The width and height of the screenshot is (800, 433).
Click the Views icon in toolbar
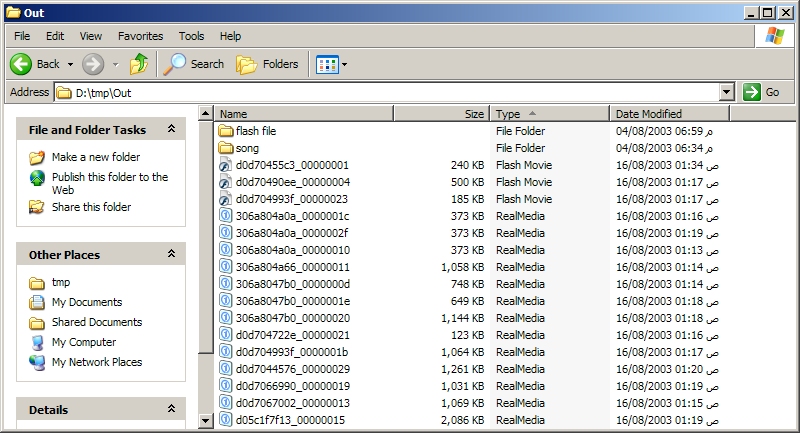(327, 64)
